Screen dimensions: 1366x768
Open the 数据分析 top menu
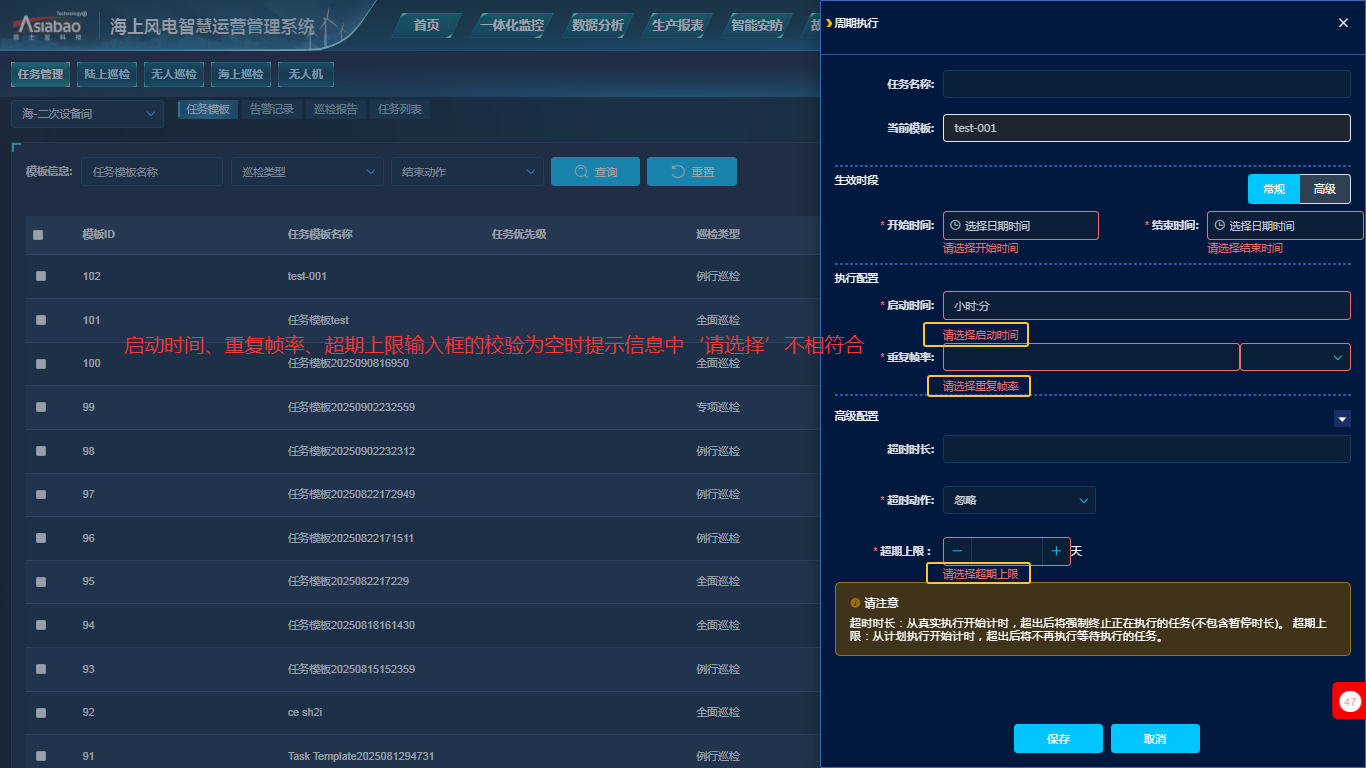click(x=597, y=26)
